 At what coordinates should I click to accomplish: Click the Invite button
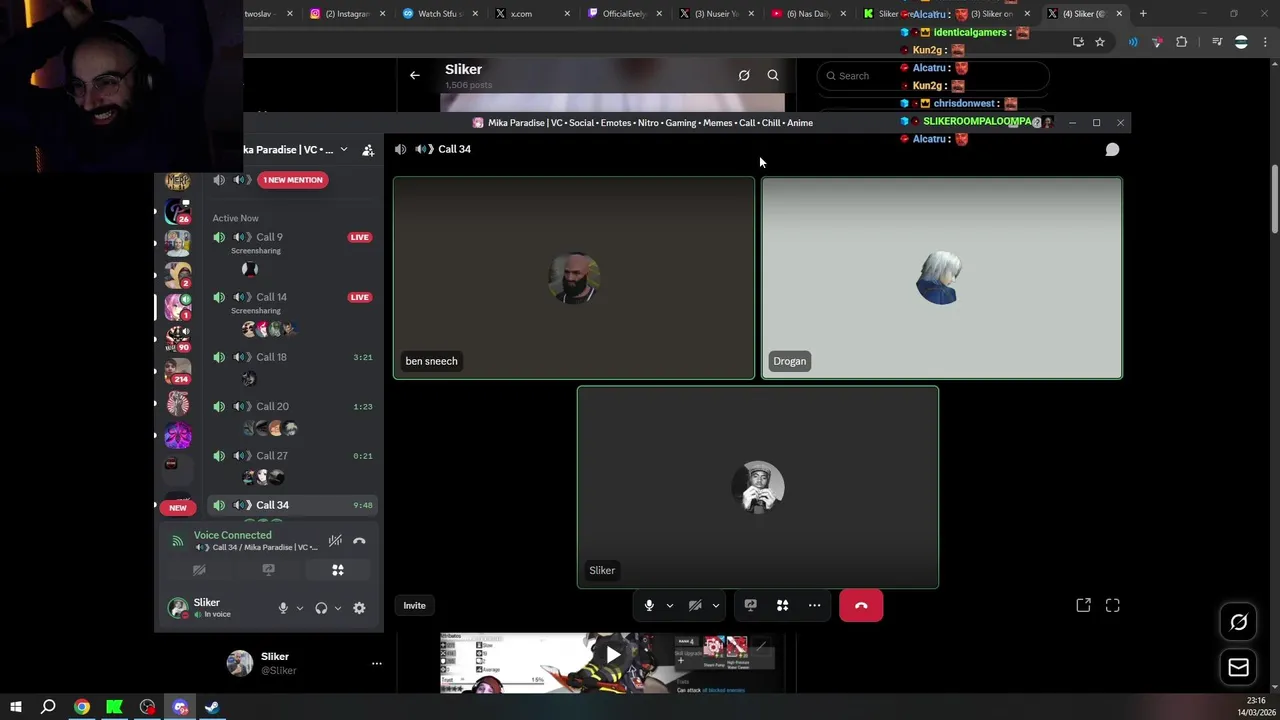point(414,605)
